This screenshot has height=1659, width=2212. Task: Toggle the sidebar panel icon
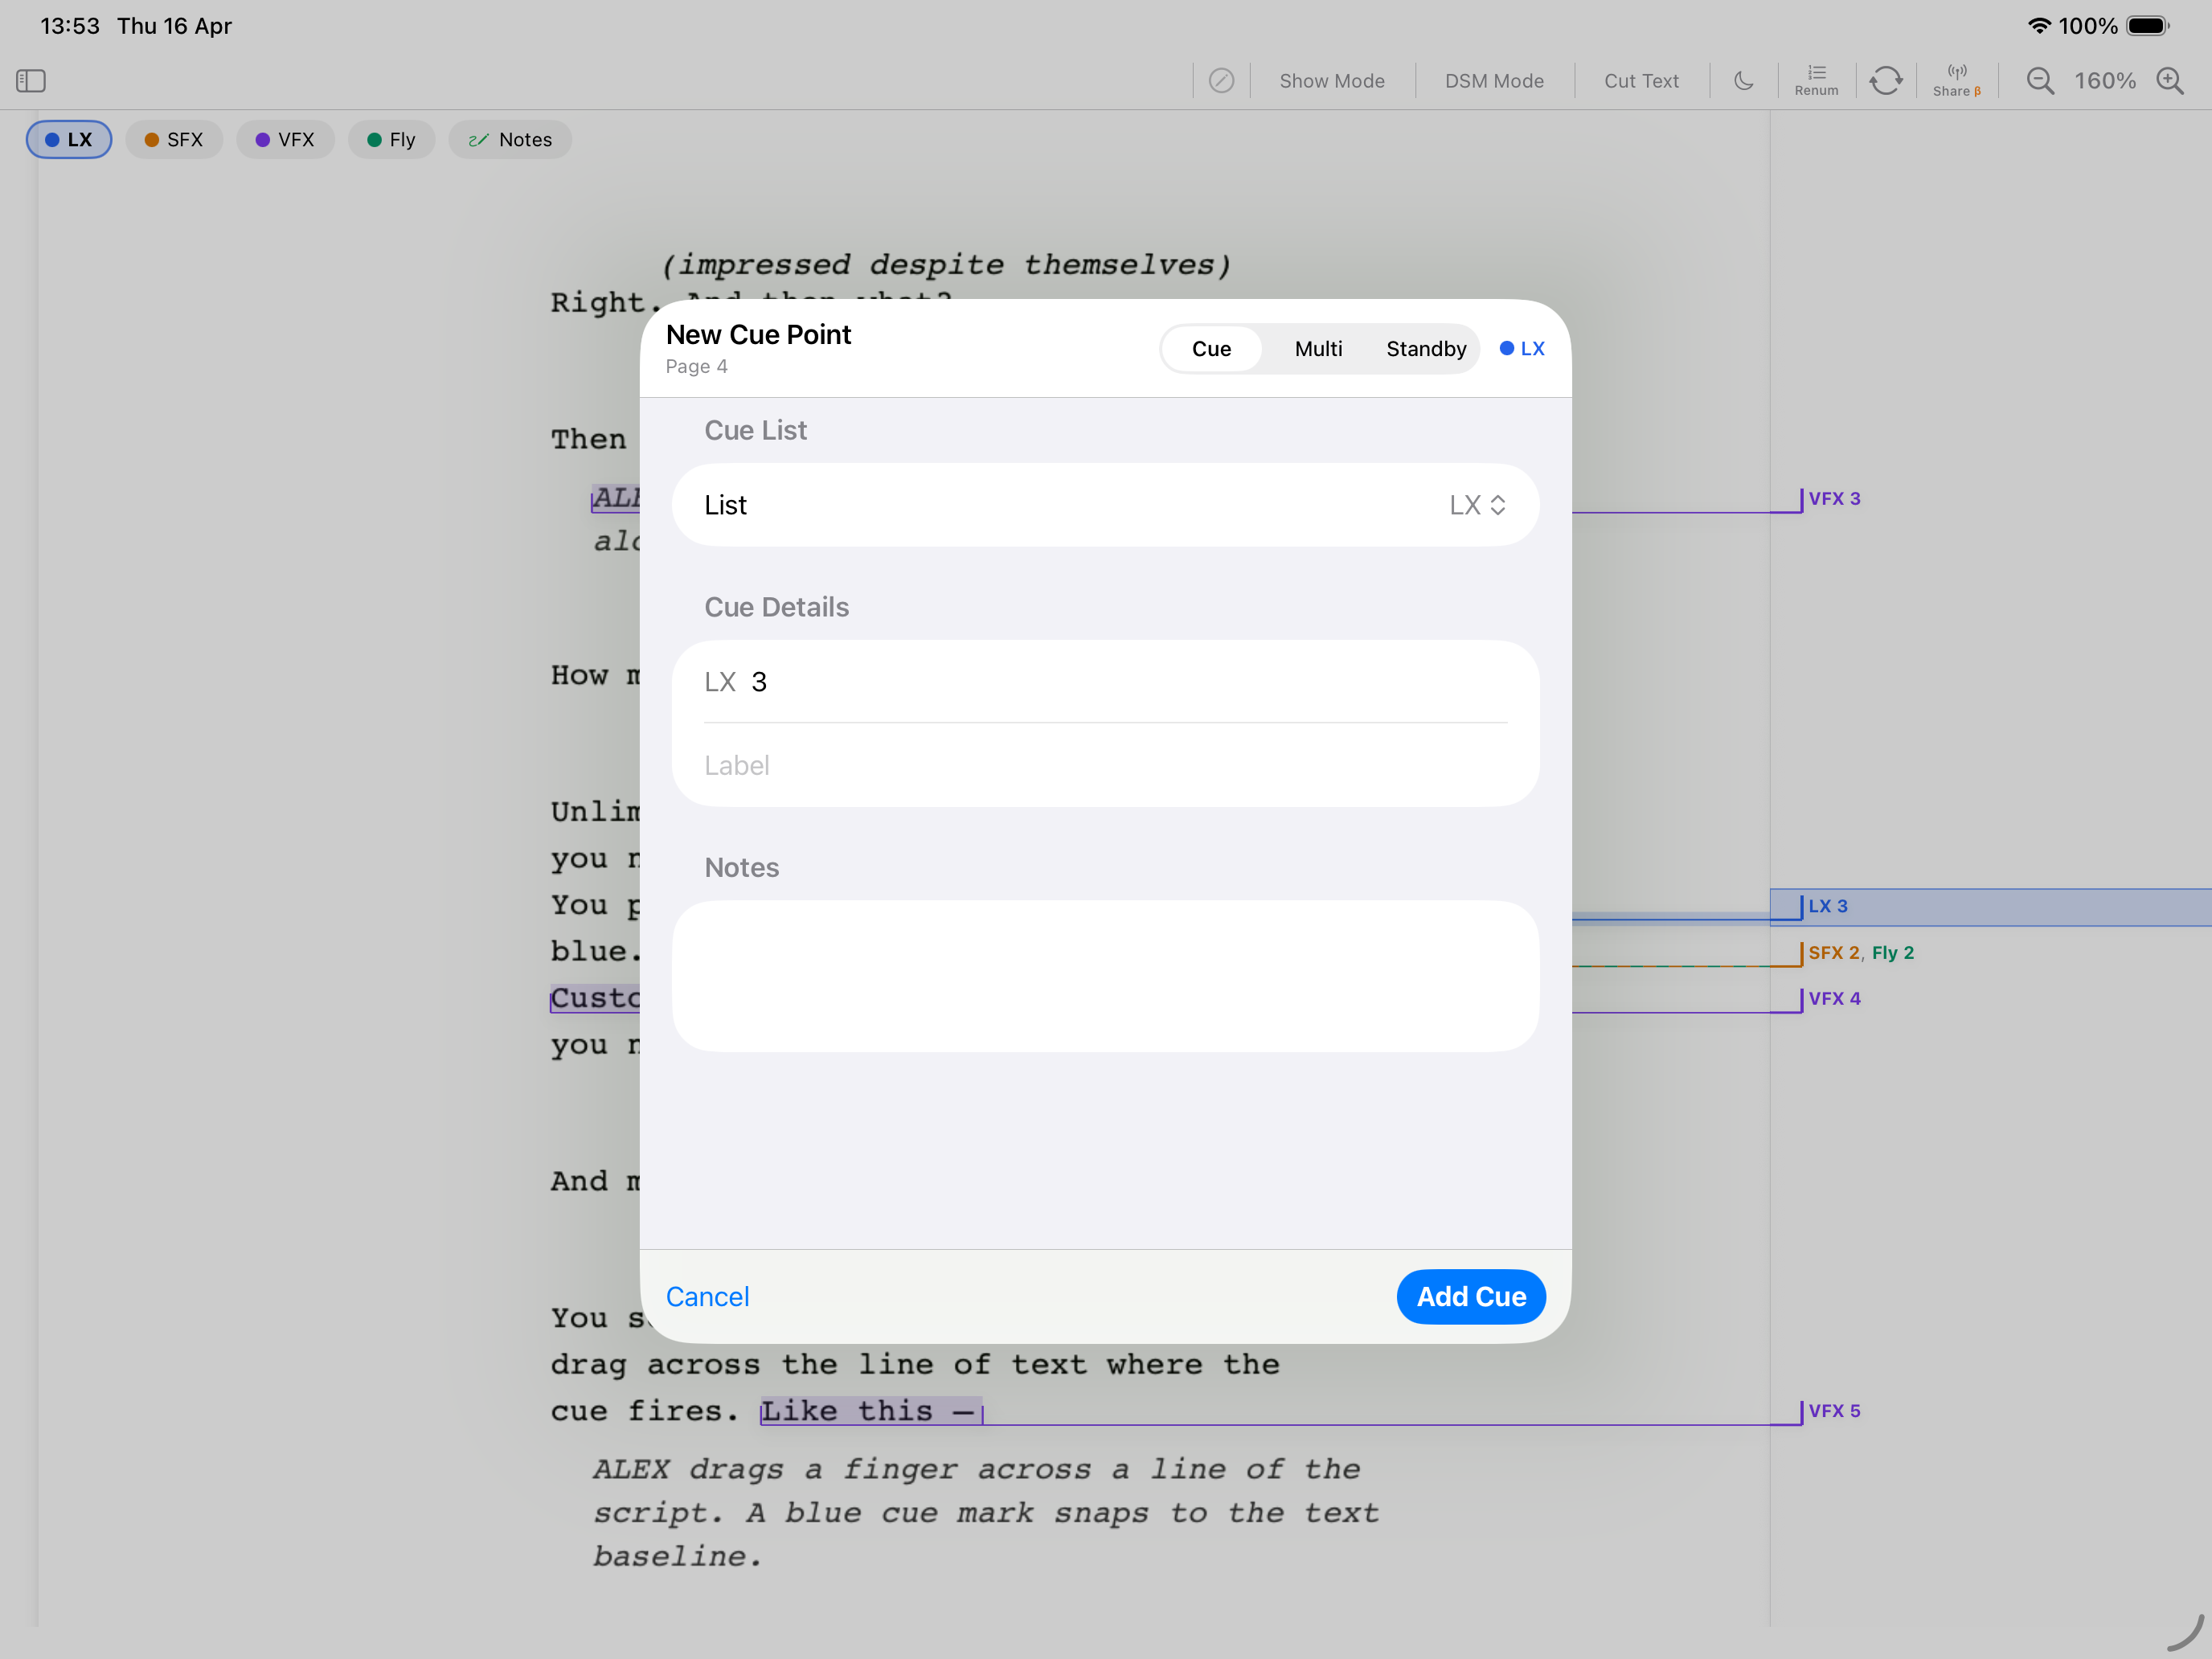[31, 80]
